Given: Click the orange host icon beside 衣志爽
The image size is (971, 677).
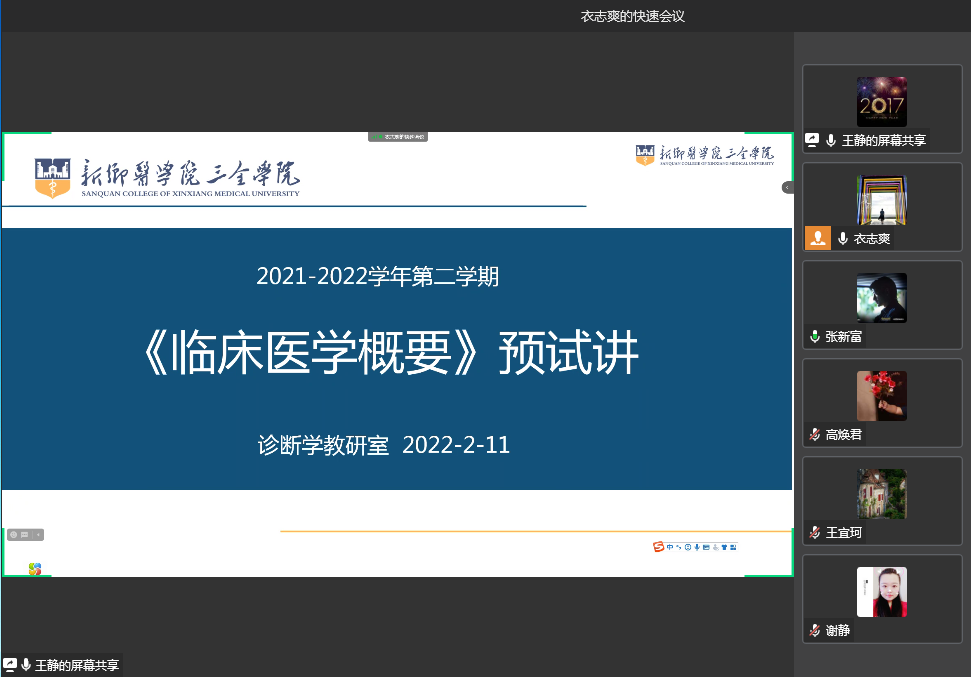Looking at the screenshot, I should pyautogui.click(x=818, y=238).
